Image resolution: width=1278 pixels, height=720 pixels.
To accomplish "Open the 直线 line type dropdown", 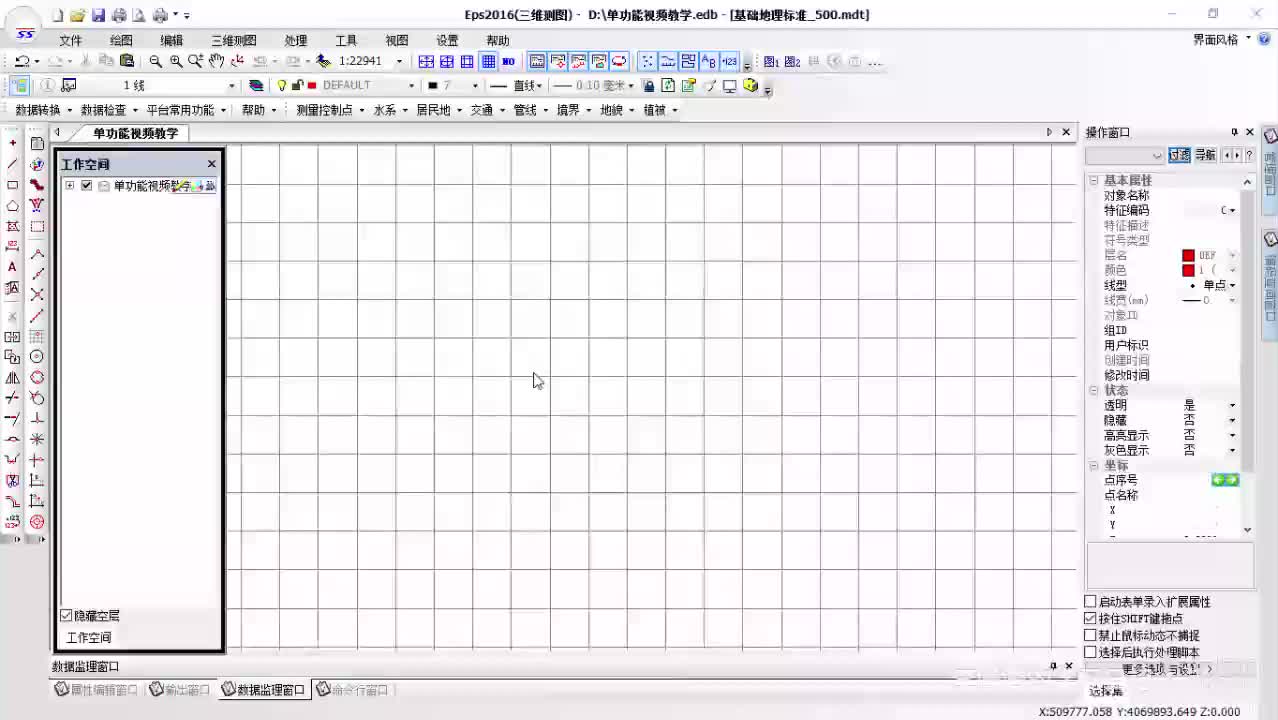I will pos(539,86).
